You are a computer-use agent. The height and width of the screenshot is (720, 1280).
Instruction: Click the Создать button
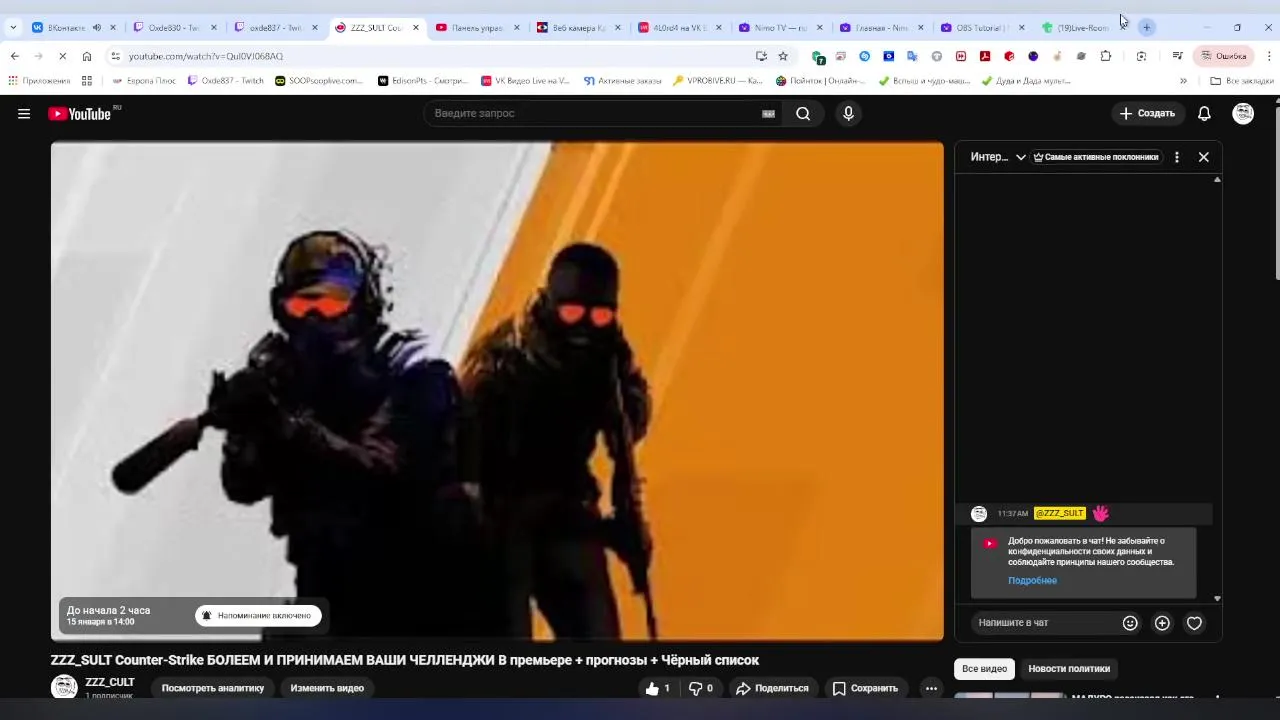tap(1148, 114)
